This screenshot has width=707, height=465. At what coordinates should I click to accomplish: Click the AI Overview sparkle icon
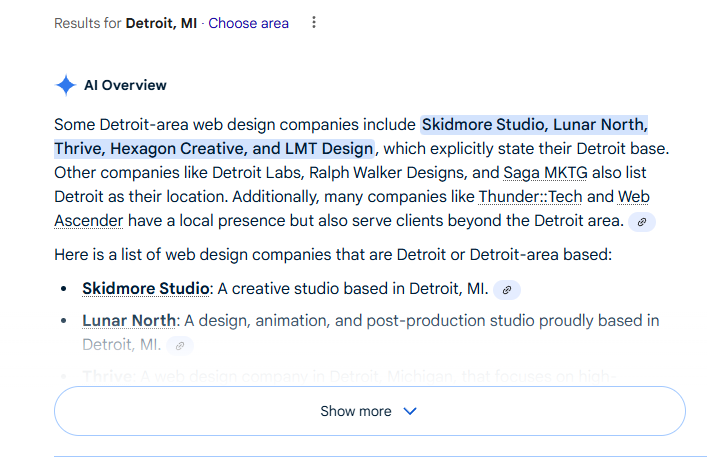click(x=66, y=85)
